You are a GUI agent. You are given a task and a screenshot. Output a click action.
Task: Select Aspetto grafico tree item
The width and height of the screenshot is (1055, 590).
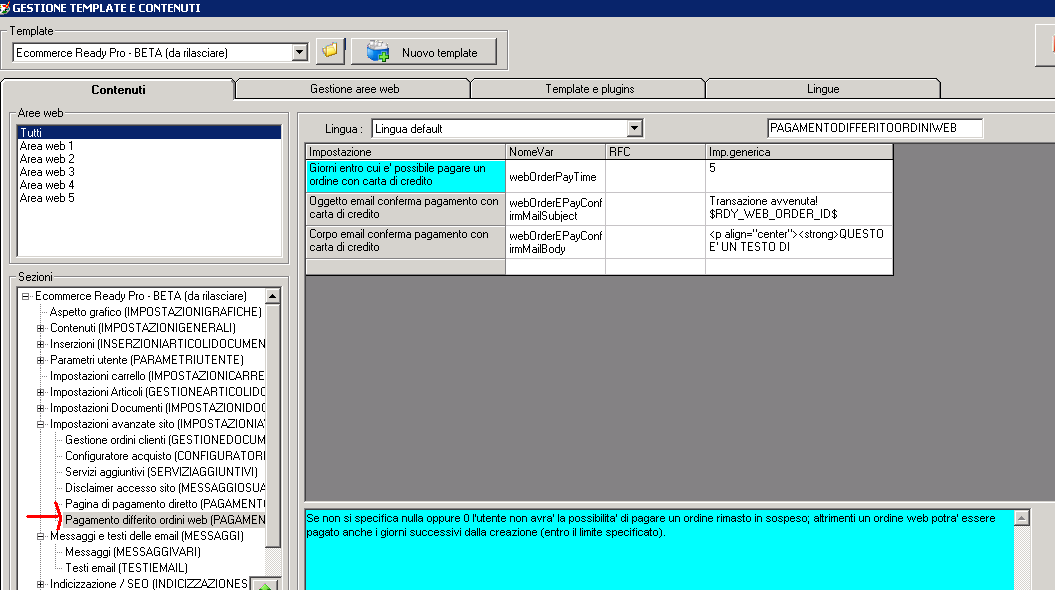point(155,312)
